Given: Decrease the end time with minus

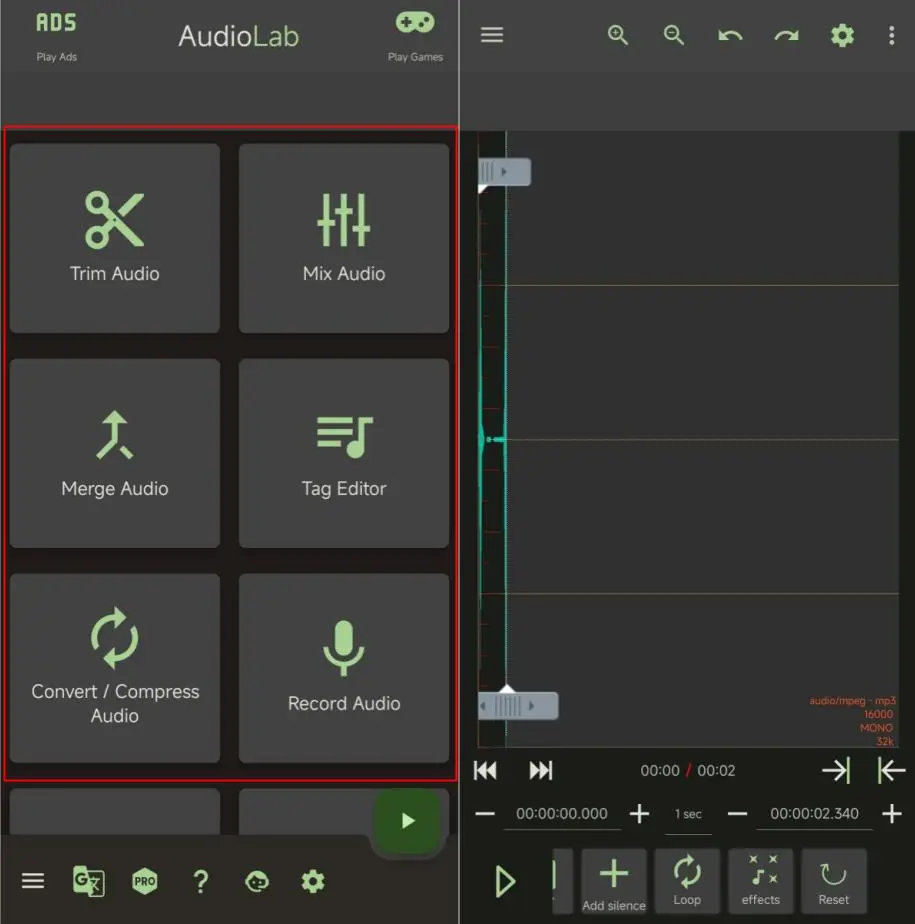Looking at the screenshot, I should (738, 814).
